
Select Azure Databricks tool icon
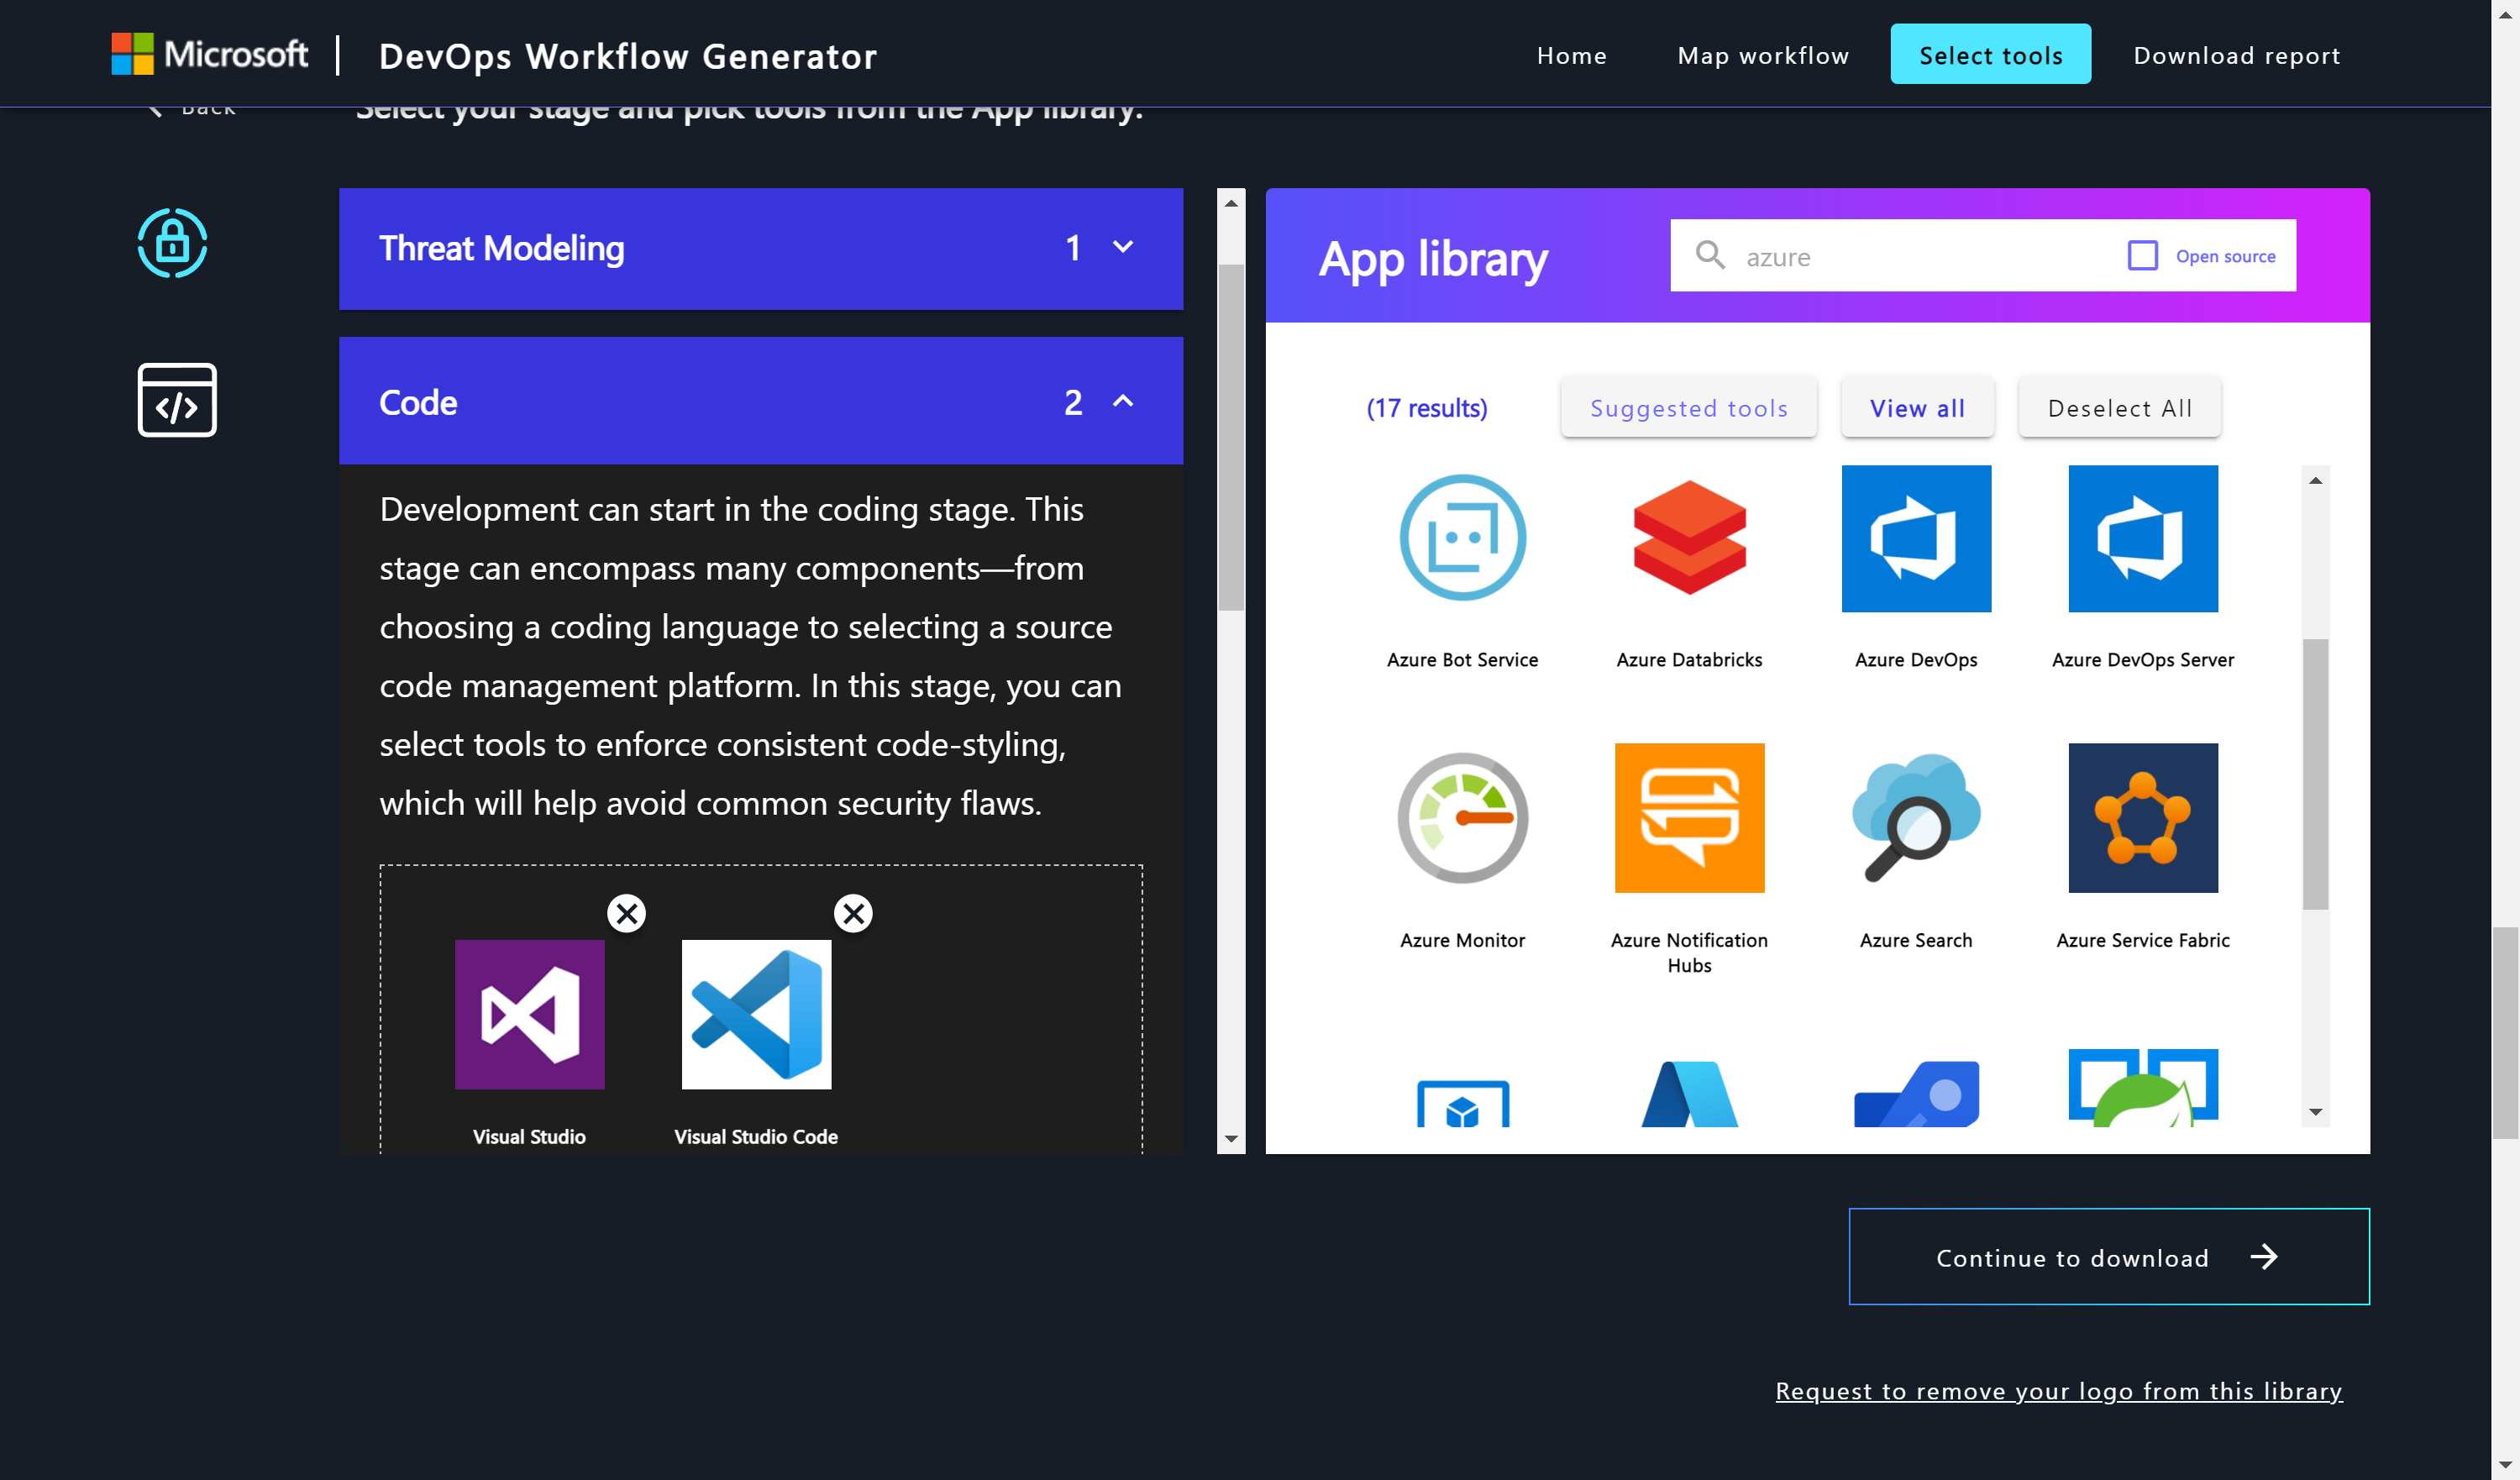1687,538
